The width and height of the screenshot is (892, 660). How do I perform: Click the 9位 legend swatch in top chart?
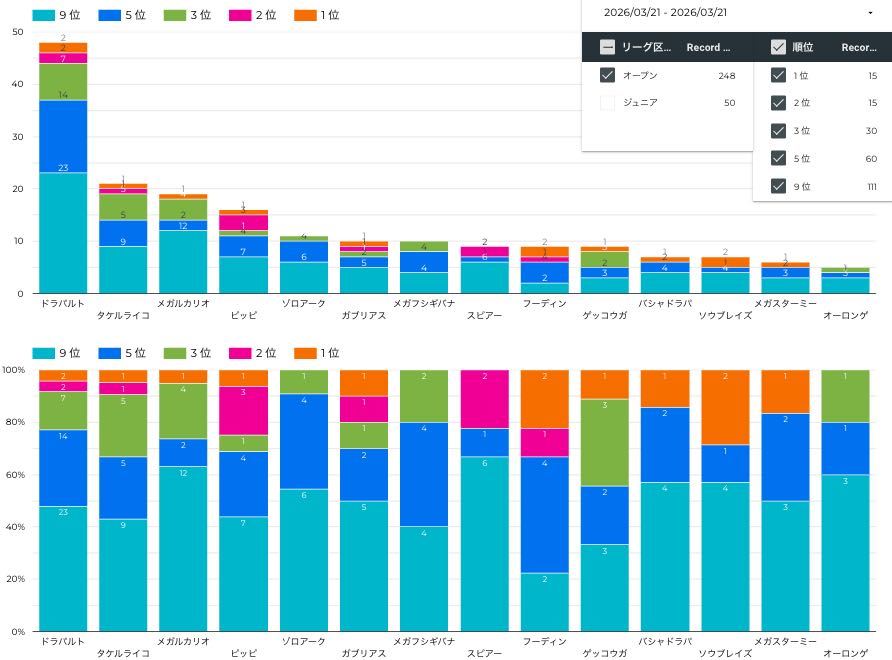[x=42, y=15]
